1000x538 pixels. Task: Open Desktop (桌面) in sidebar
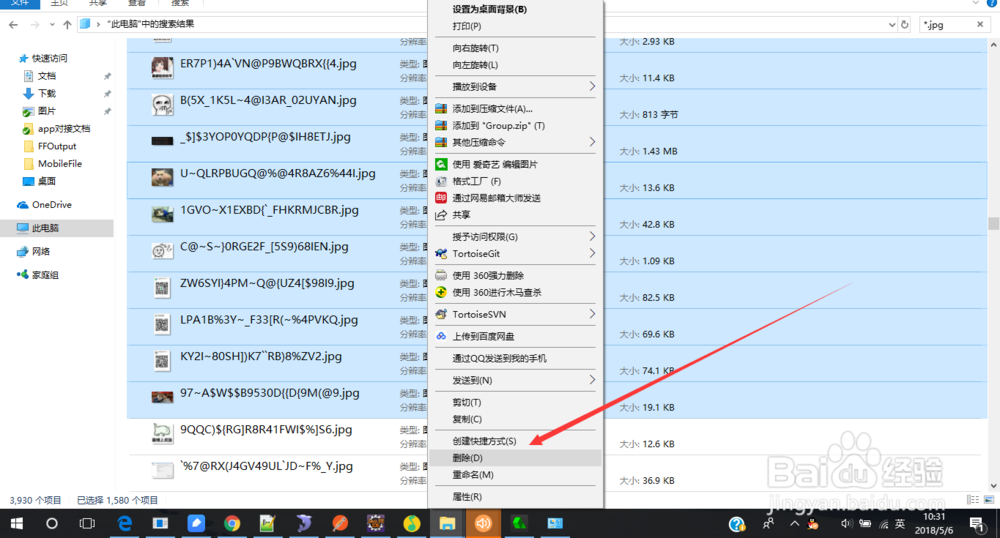[47, 181]
